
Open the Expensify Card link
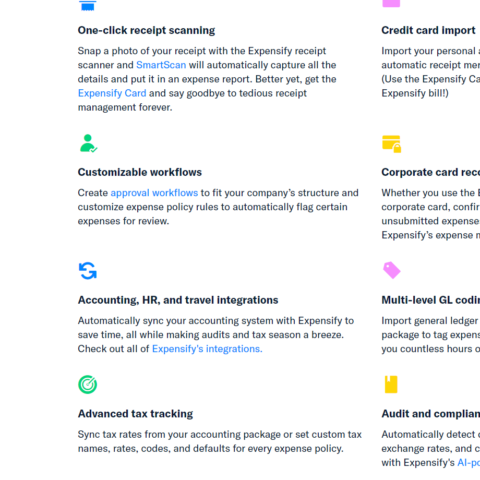112,93
